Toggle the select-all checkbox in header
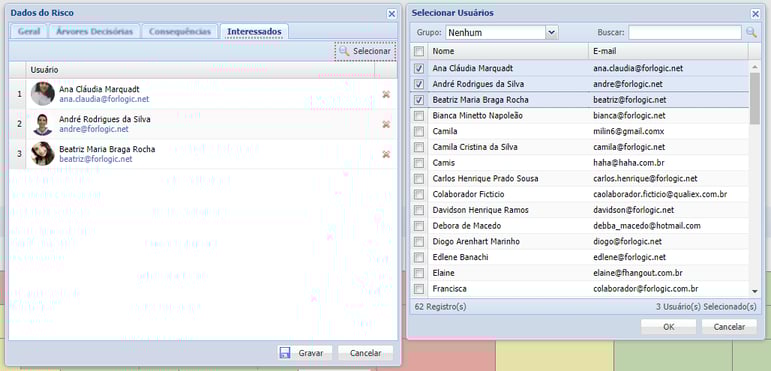 click(418, 51)
